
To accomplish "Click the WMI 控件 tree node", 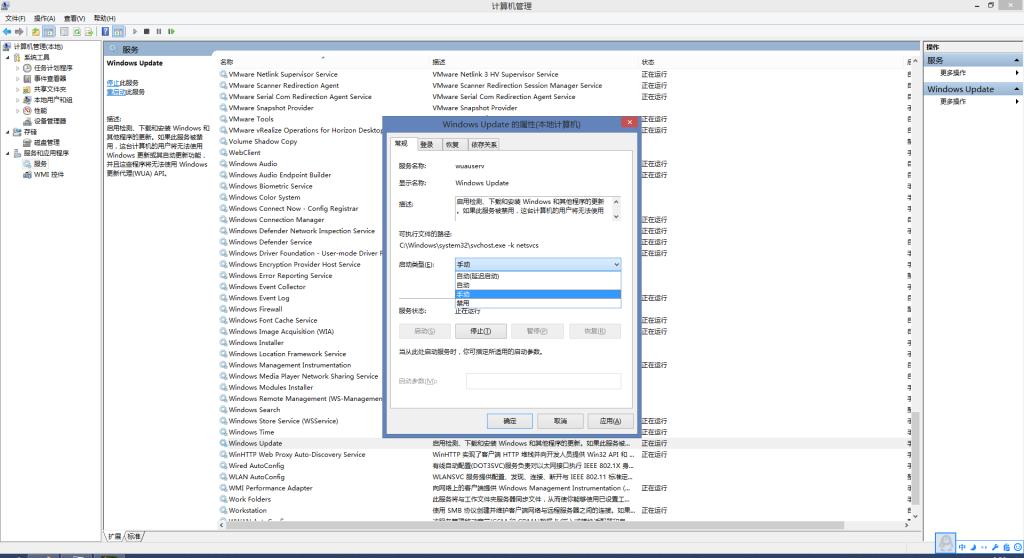I will (x=48, y=174).
